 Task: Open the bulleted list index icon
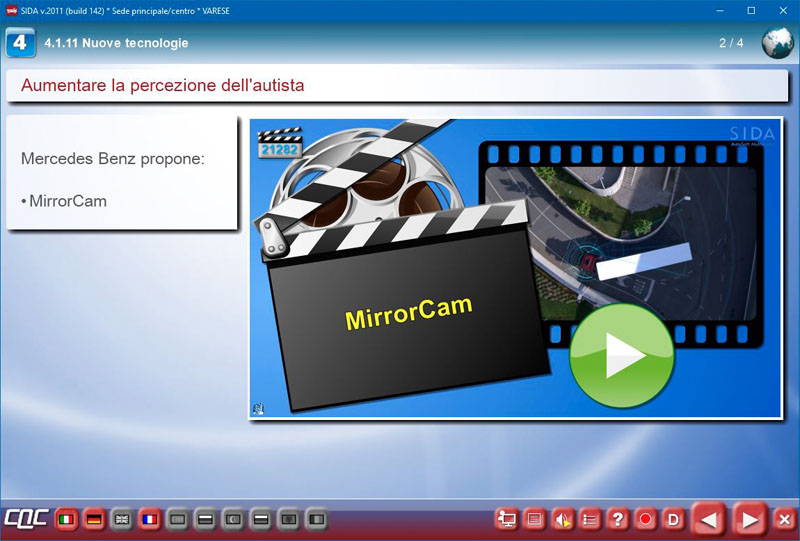[x=590, y=519]
